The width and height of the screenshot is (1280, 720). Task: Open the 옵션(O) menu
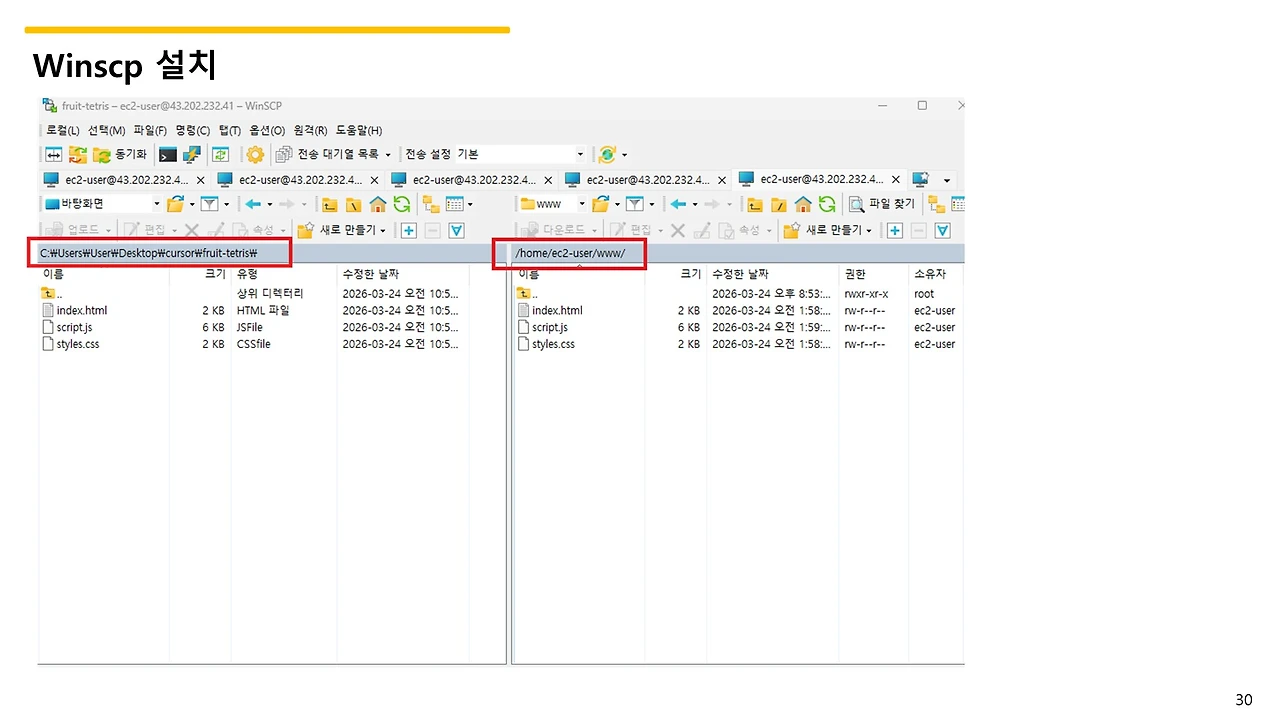tap(267, 131)
